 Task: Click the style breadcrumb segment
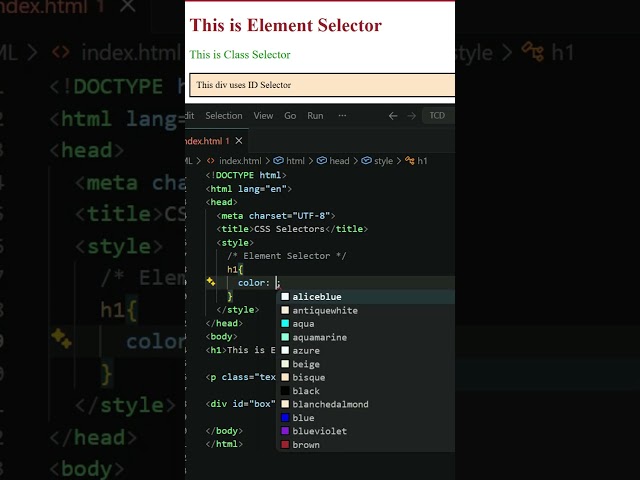click(378, 161)
